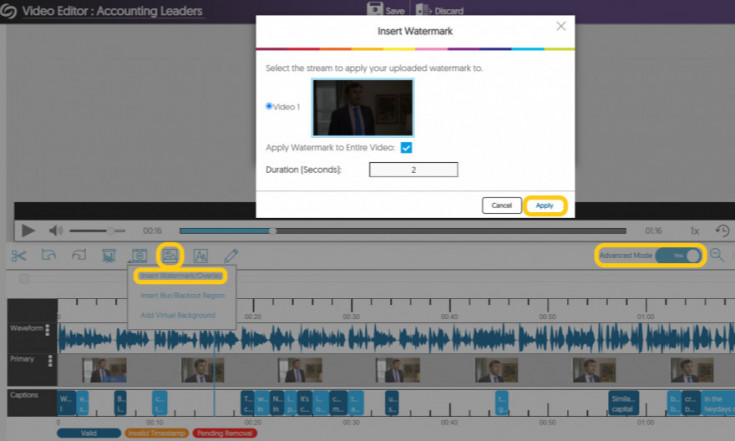Toggle Advanced Mode switch
This screenshot has height=441, width=735.
678,255
